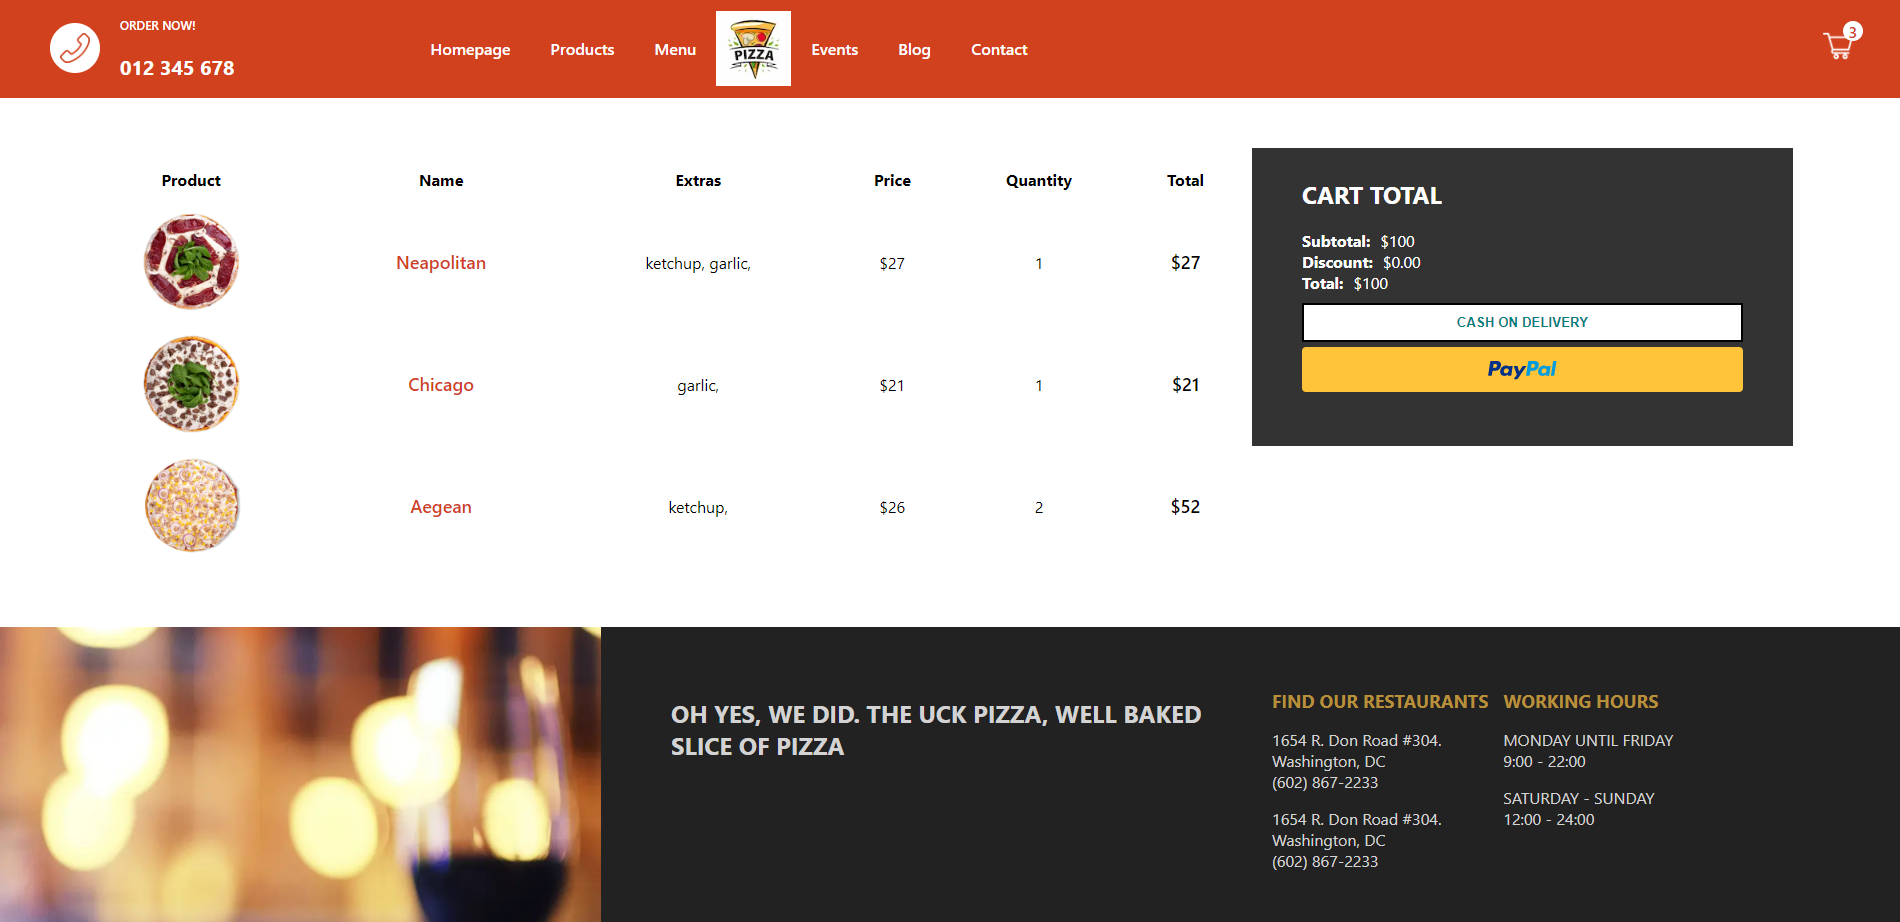The height and width of the screenshot is (922, 1900).
Task: Click the Chicago pizza thumbnail
Action: click(191, 384)
